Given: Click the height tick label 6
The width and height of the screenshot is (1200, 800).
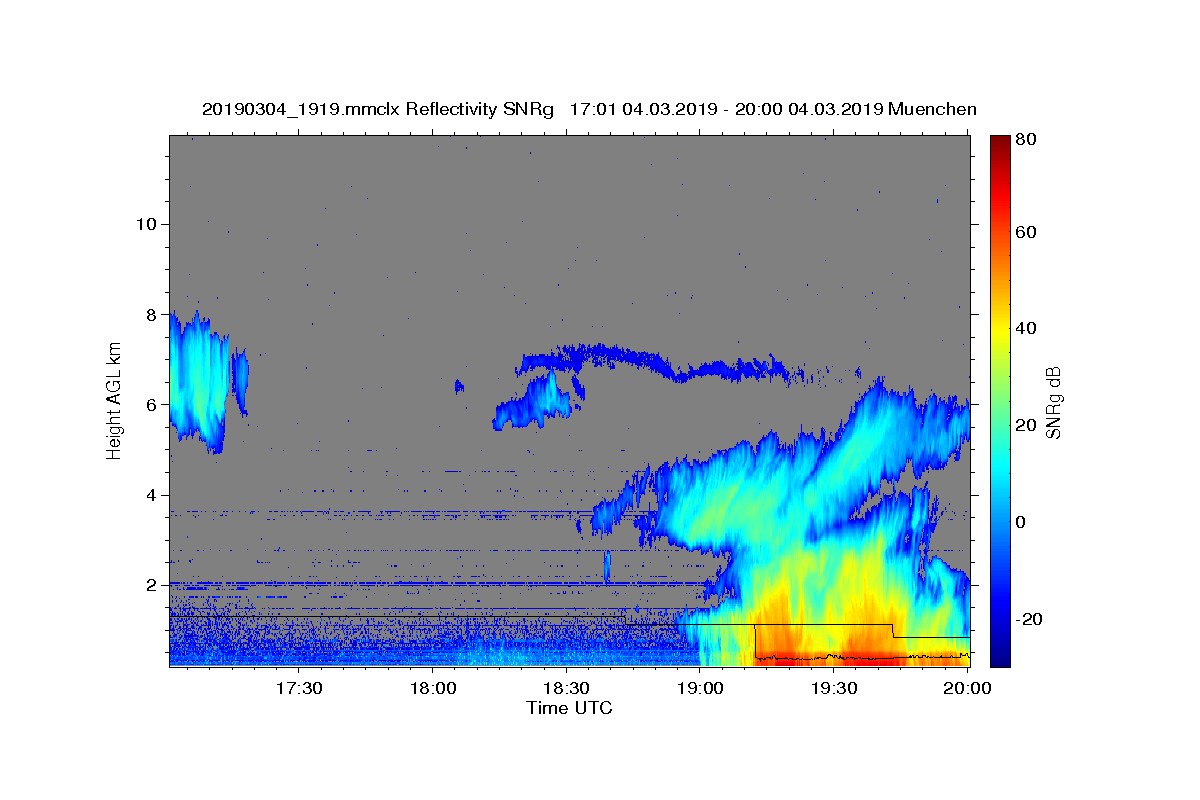Looking at the screenshot, I should [151, 404].
